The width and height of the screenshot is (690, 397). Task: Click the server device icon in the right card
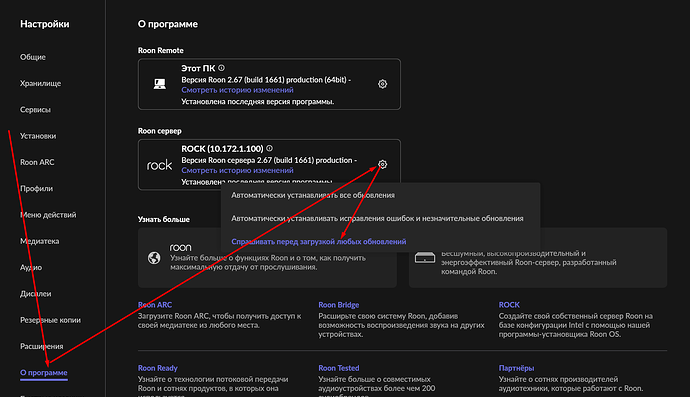[425, 258]
